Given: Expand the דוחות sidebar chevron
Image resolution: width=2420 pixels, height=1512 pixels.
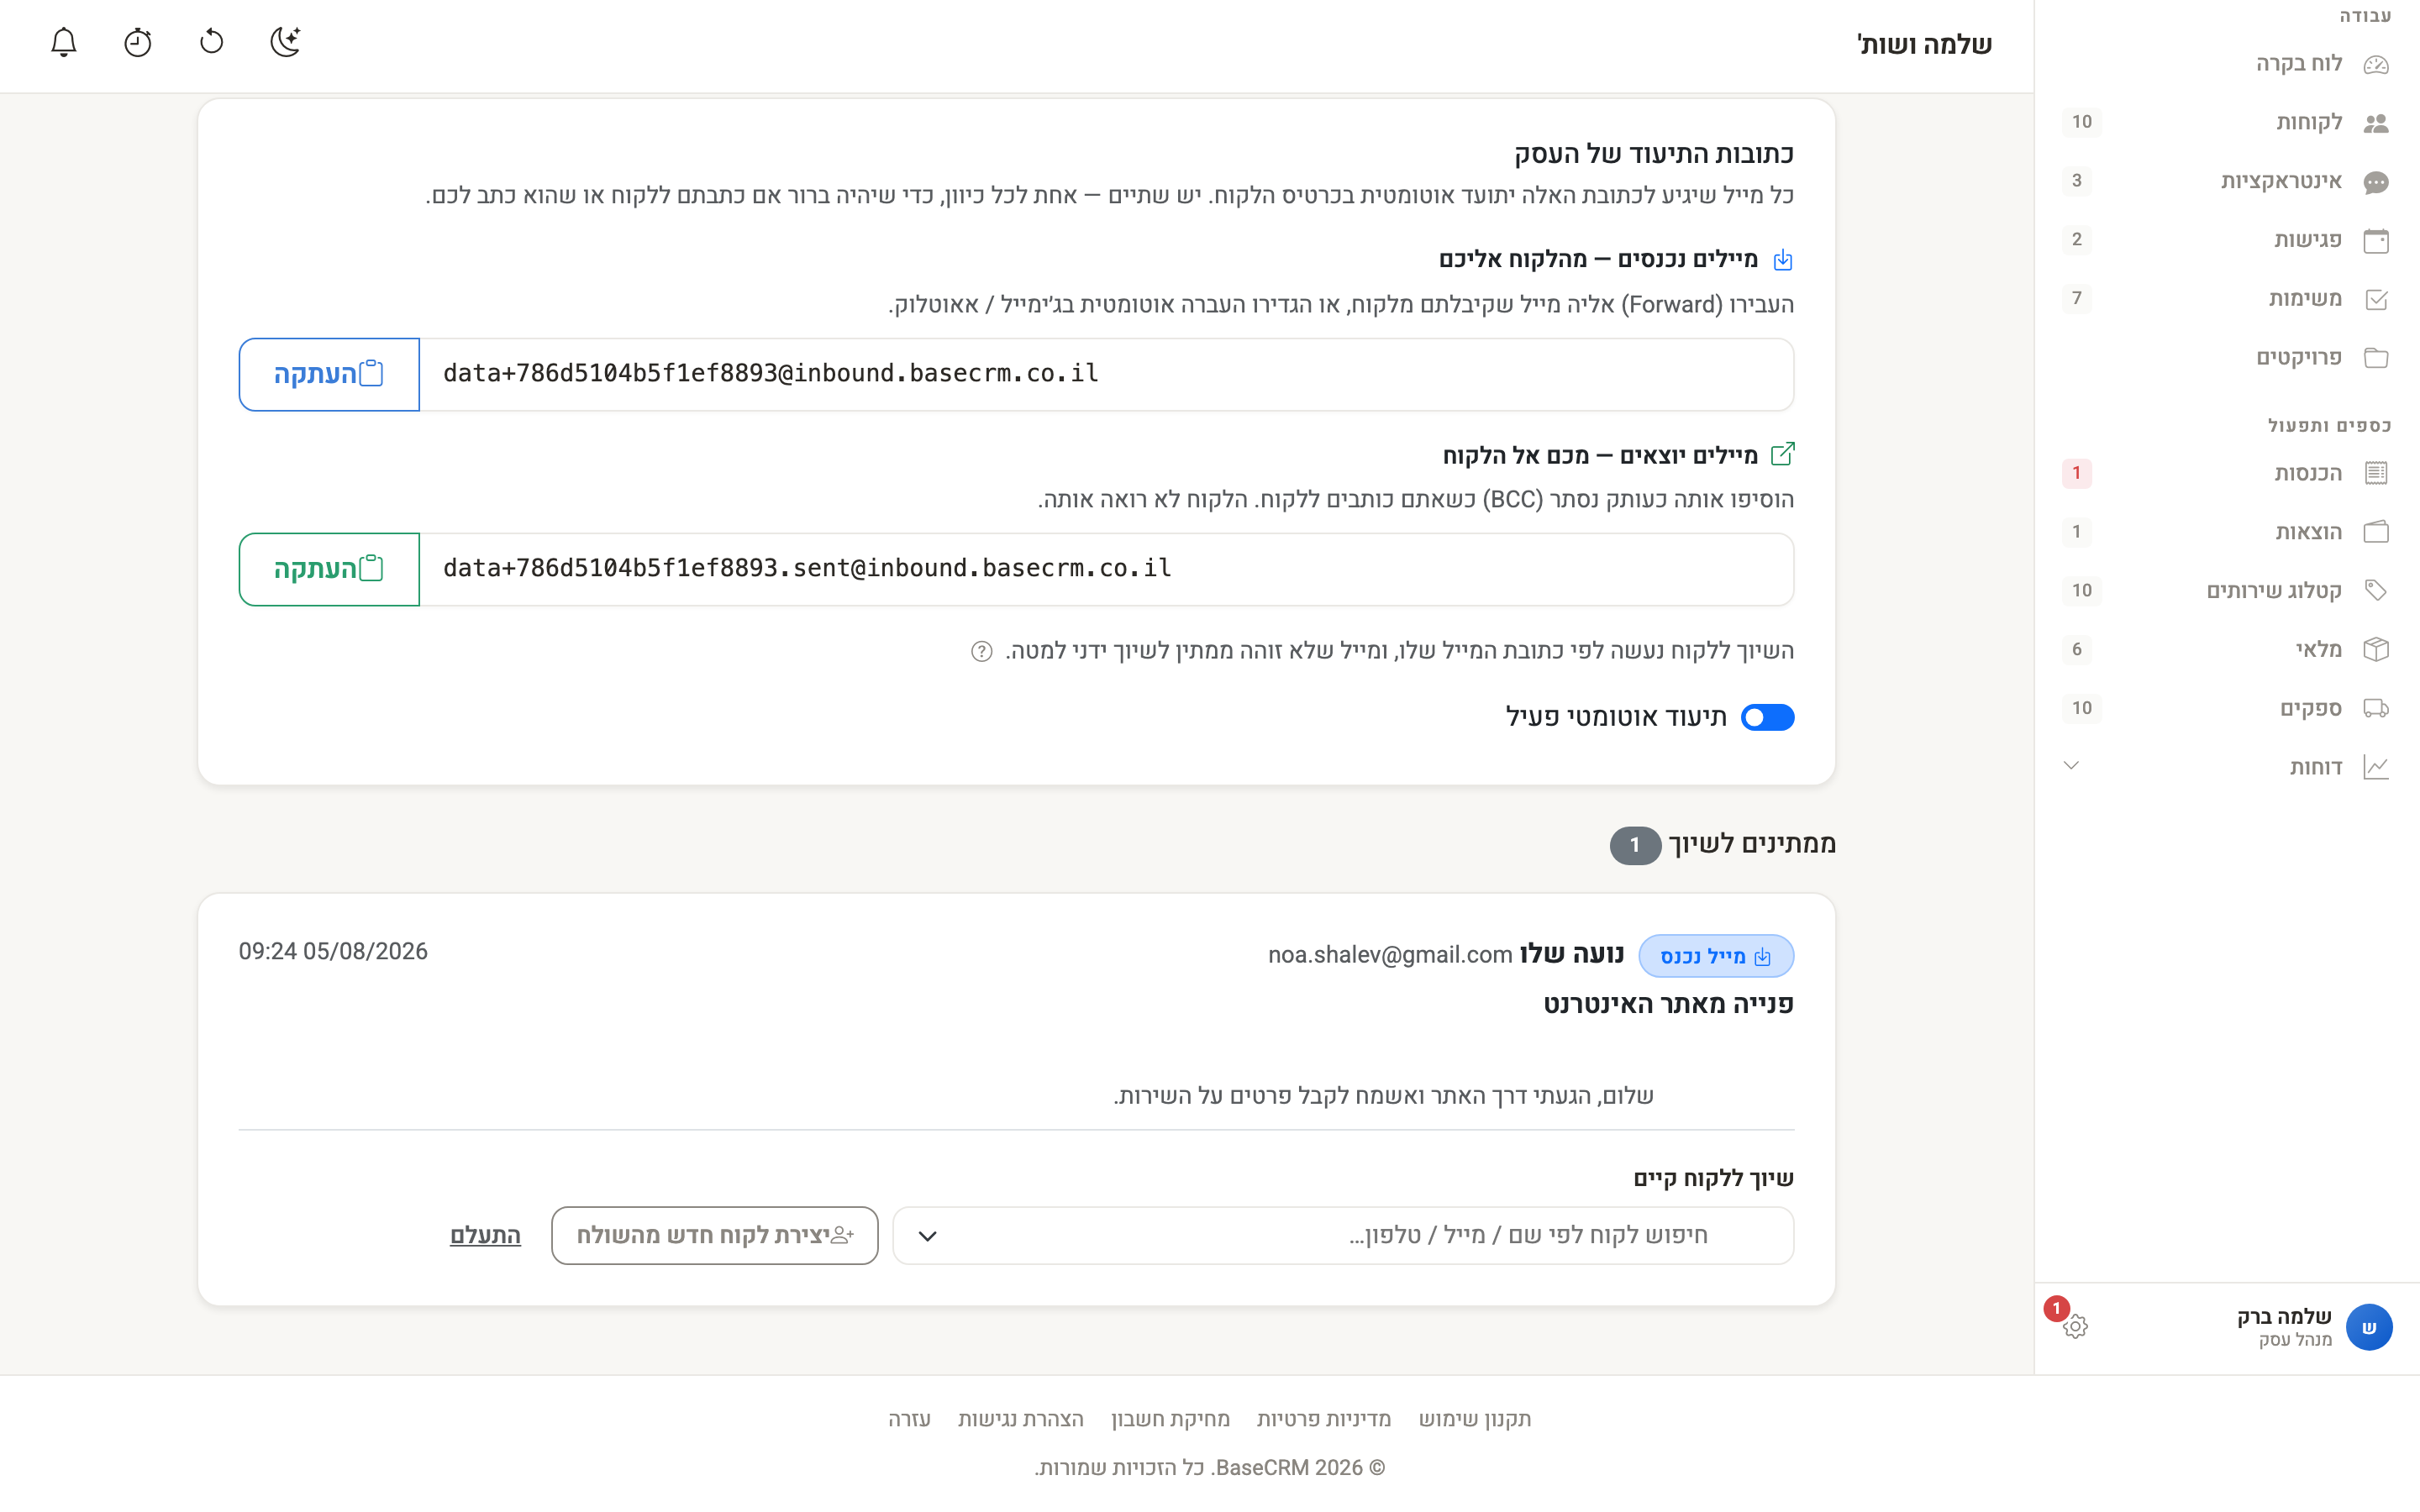Looking at the screenshot, I should tap(2071, 766).
